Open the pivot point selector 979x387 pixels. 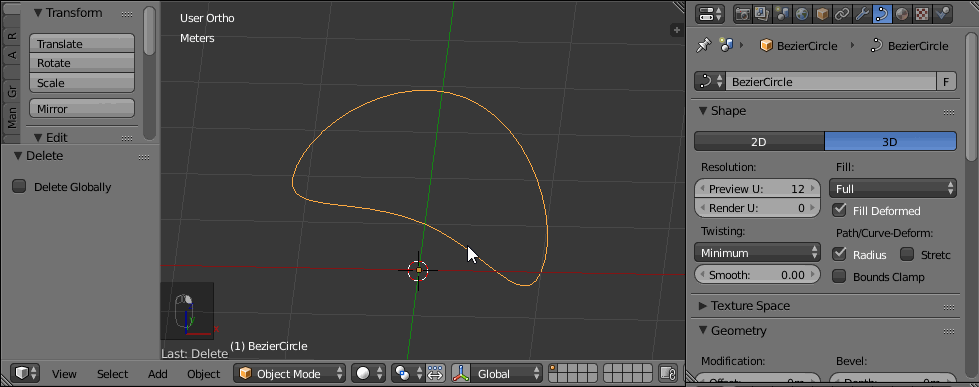coord(408,373)
